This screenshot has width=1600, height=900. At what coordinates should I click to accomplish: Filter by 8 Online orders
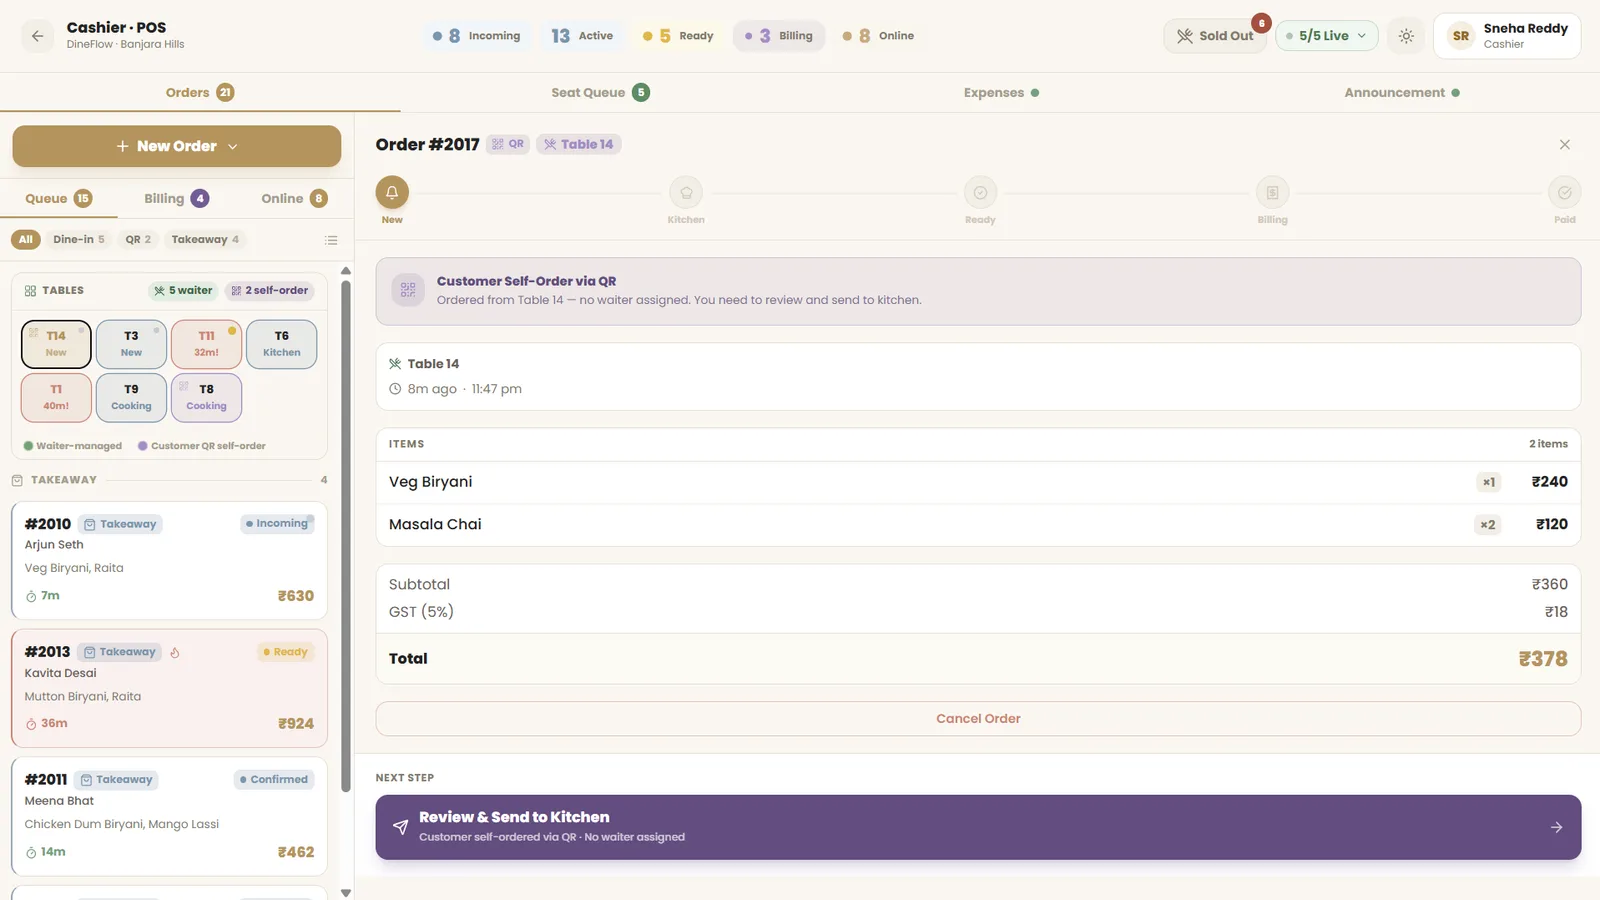point(878,36)
